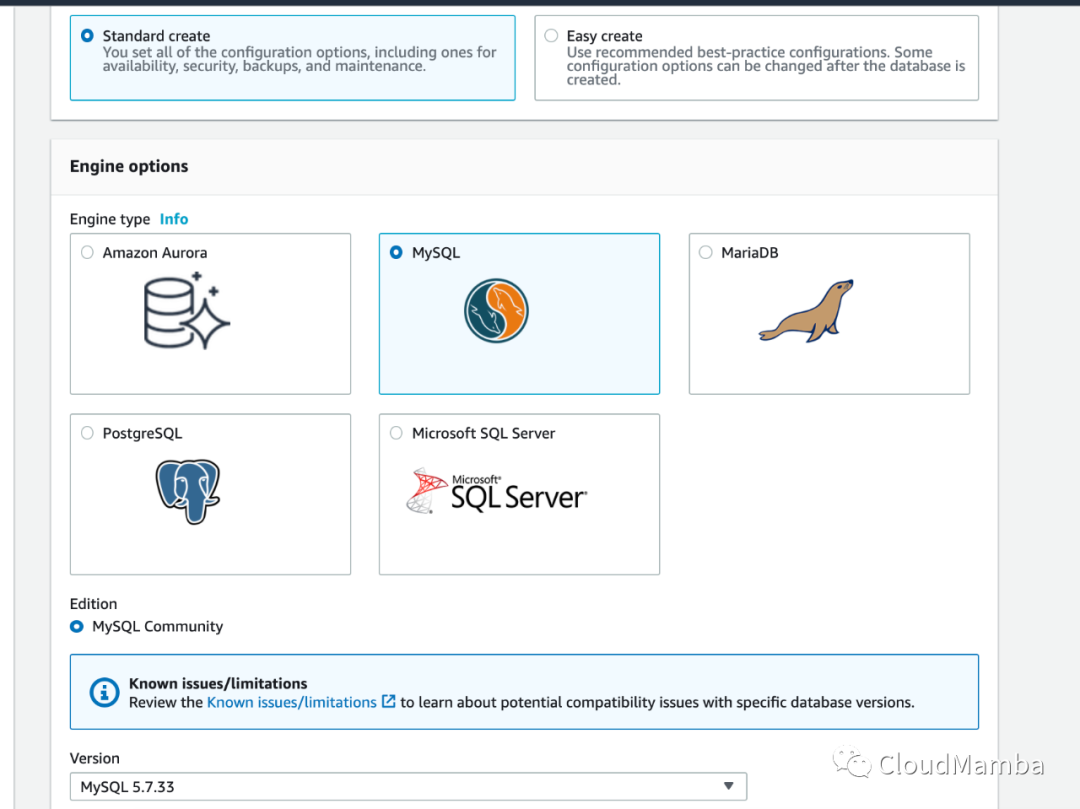Viewport: 1080px width, 809px height.
Task: Click the Engine type label
Action: point(110,219)
